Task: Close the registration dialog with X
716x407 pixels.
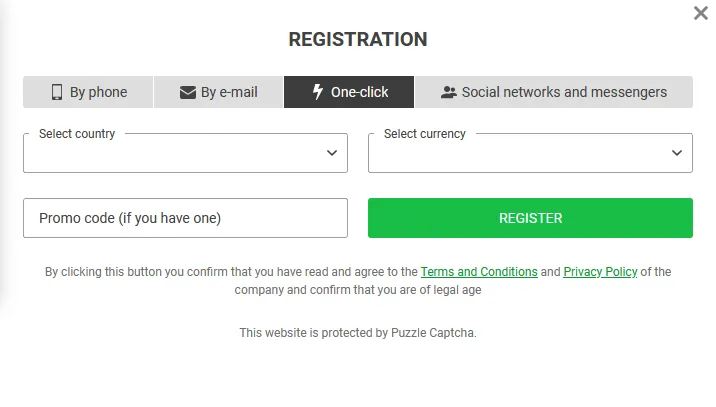Action: tap(701, 13)
